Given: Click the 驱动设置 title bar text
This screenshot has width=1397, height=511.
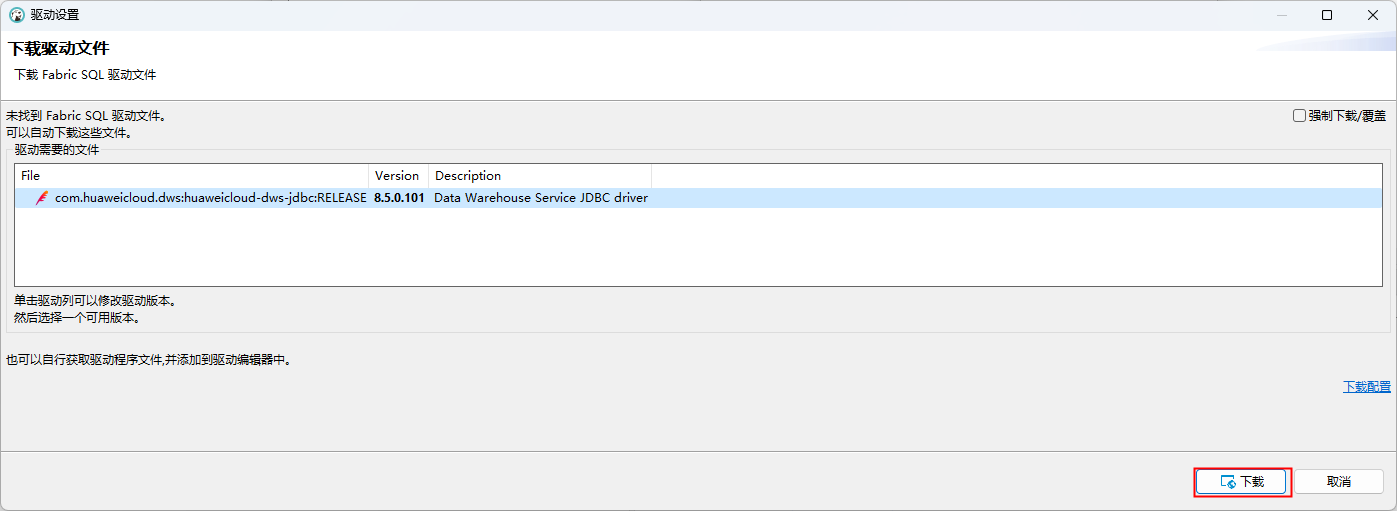Looking at the screenshot, I should pyautogui.click(x=55, y=15).
